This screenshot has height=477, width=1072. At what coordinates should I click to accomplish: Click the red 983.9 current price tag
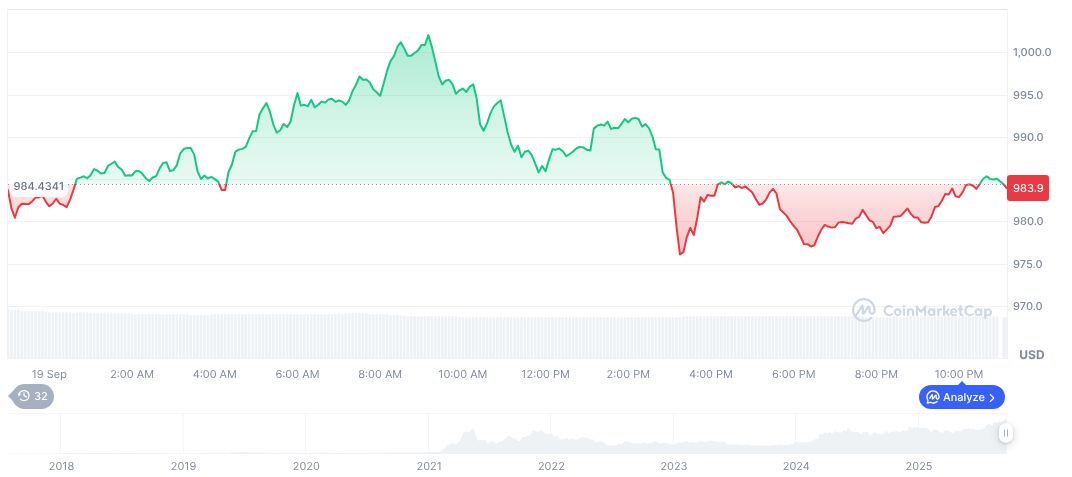pyautogui.click(x=1028, y=187)
